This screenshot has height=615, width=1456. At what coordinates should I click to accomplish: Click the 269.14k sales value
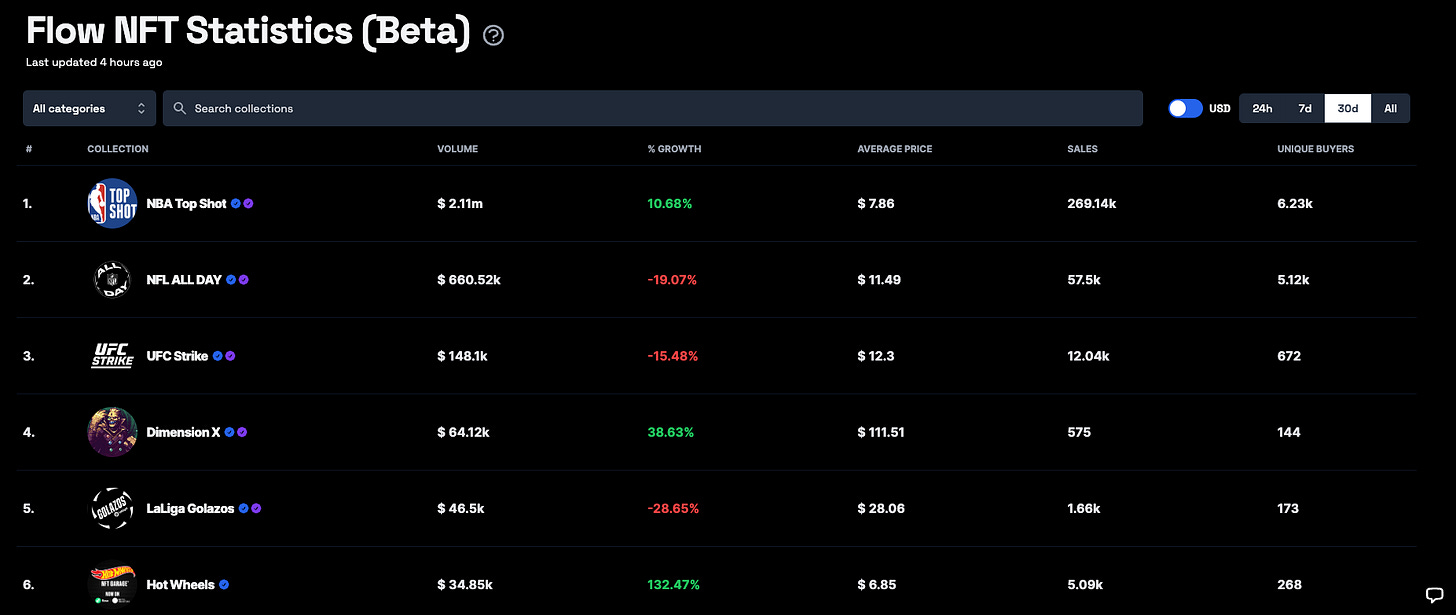1092,203
